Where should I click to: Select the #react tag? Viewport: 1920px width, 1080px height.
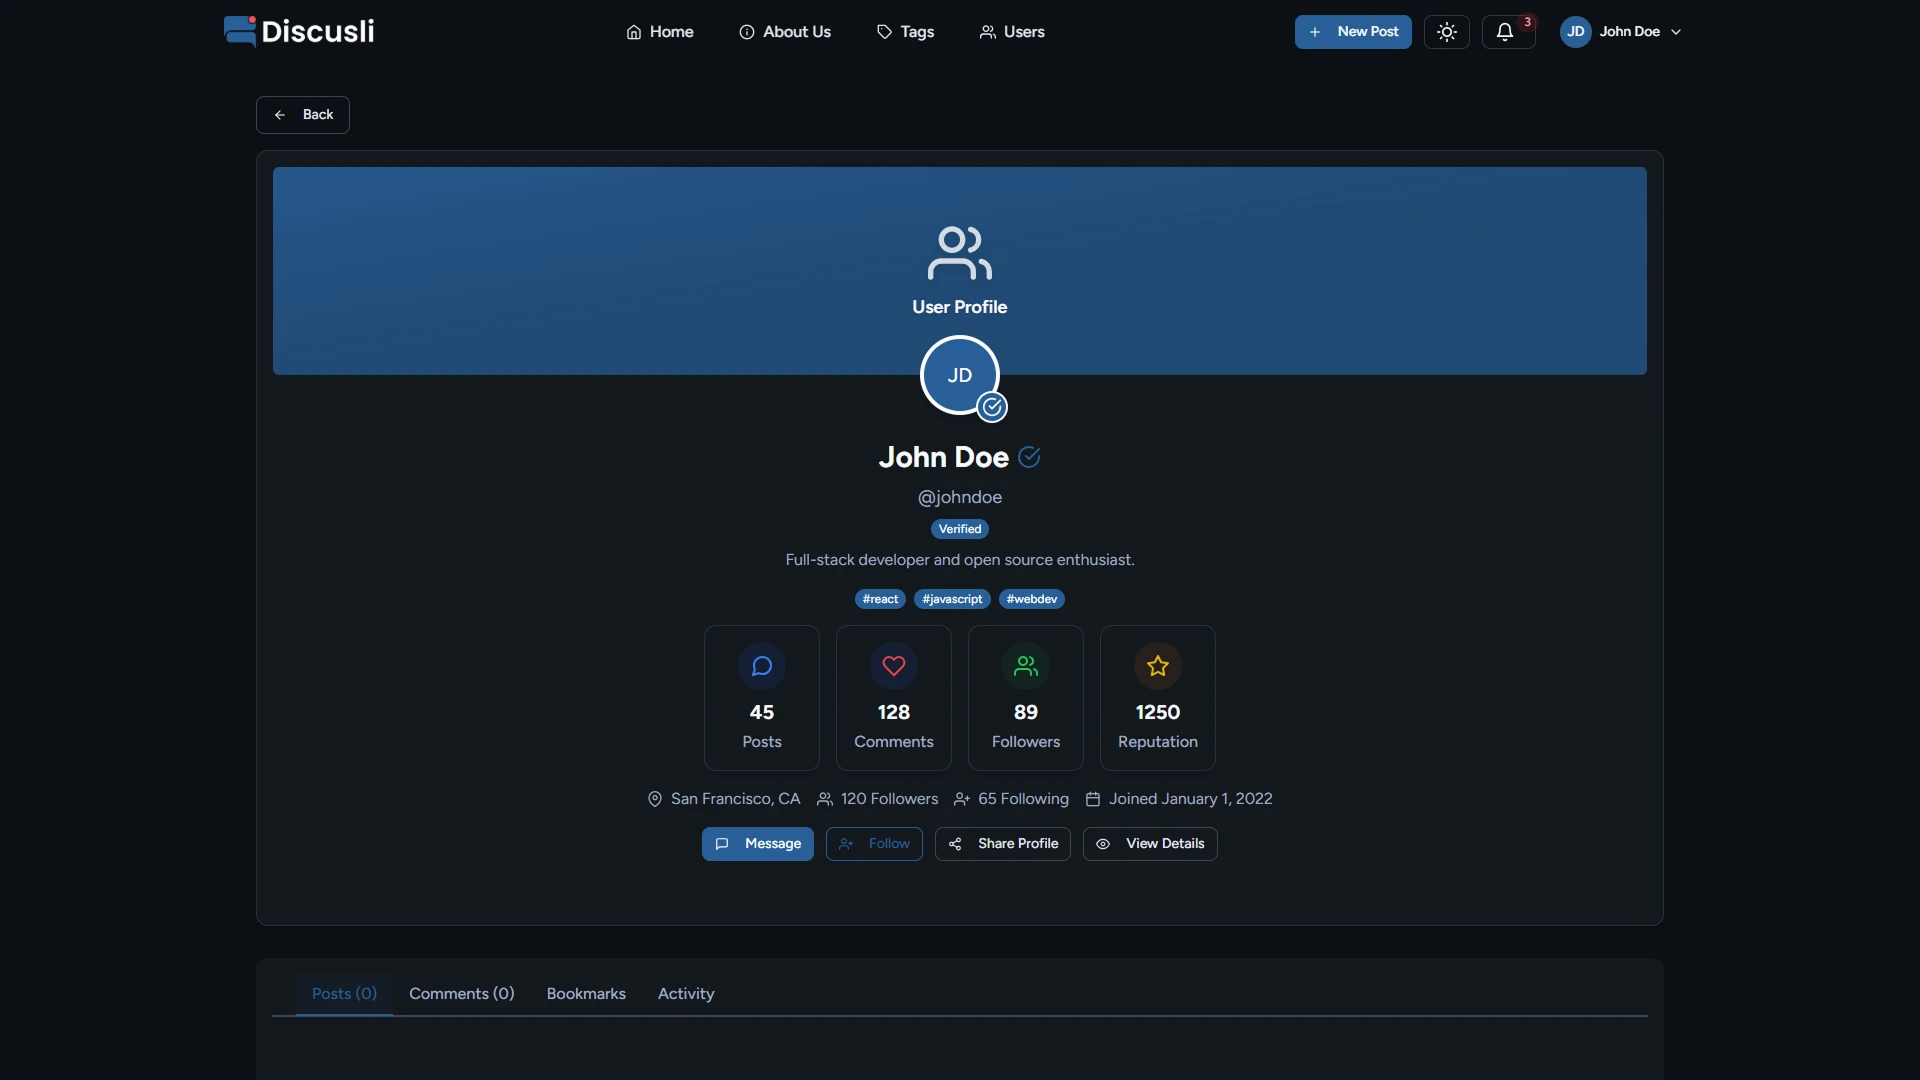880,599
